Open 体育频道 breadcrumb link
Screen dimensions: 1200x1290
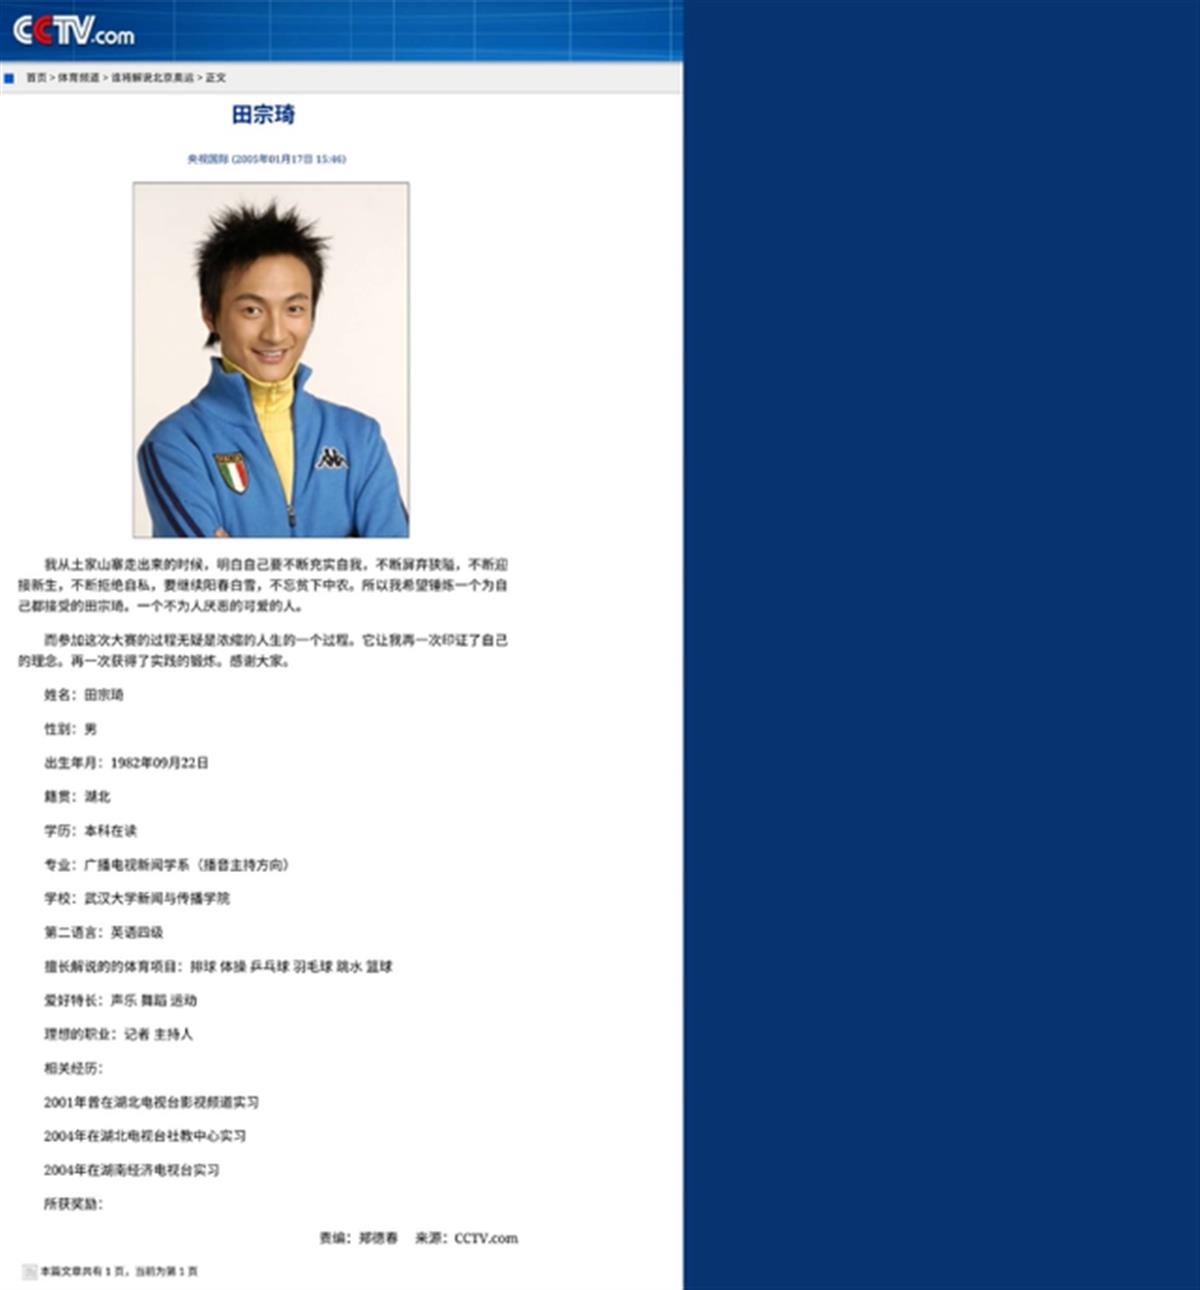pos(78,78)
